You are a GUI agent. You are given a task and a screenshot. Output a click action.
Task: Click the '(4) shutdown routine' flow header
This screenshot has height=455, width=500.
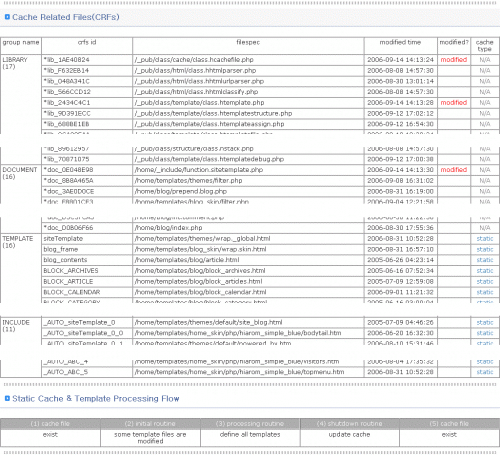(x=349, y=424)
